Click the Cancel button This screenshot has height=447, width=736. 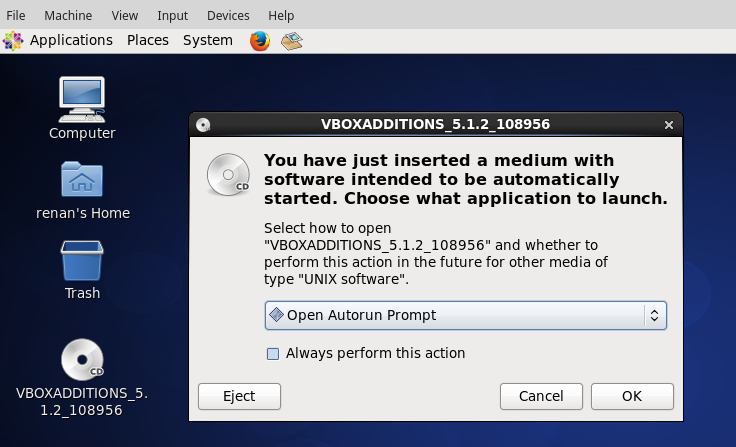point(541,396)
